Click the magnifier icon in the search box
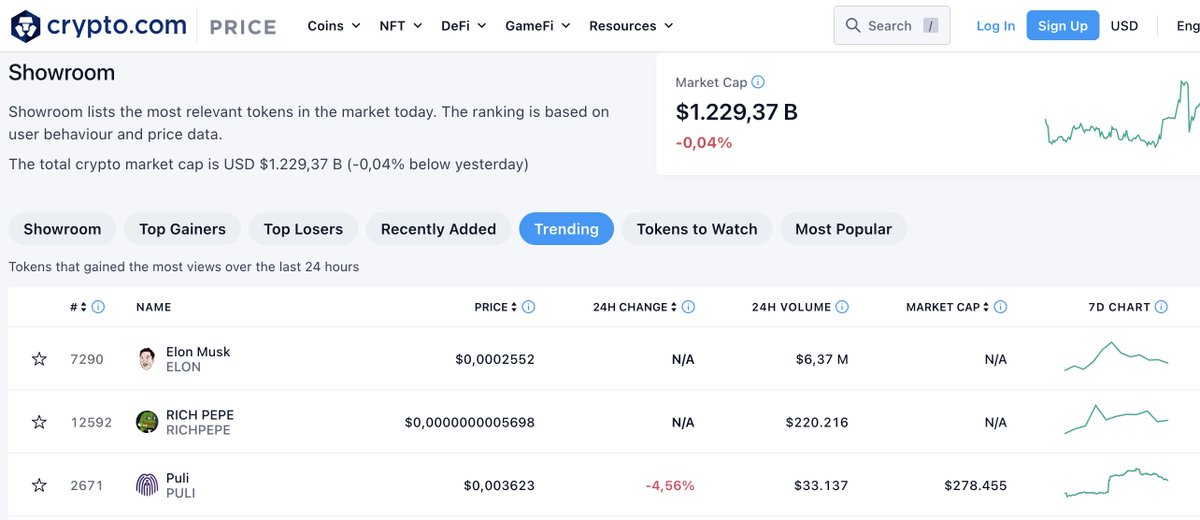The image size is (1200, 520). pyautogui.click(x=853, y=26)
